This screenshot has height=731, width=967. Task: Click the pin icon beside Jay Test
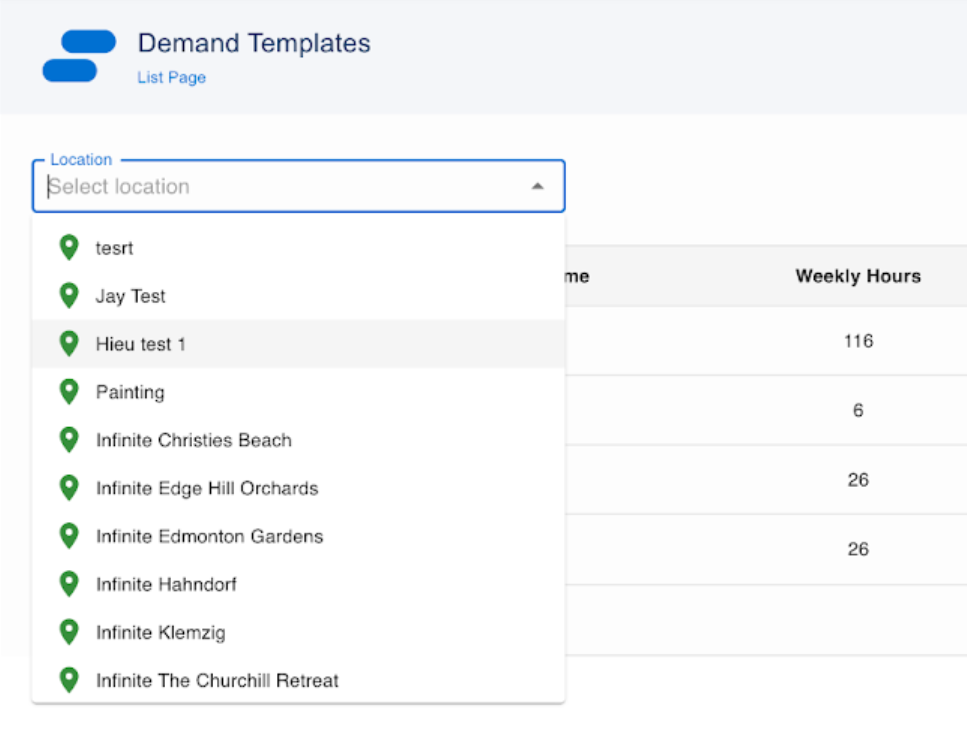pos(69,296)
